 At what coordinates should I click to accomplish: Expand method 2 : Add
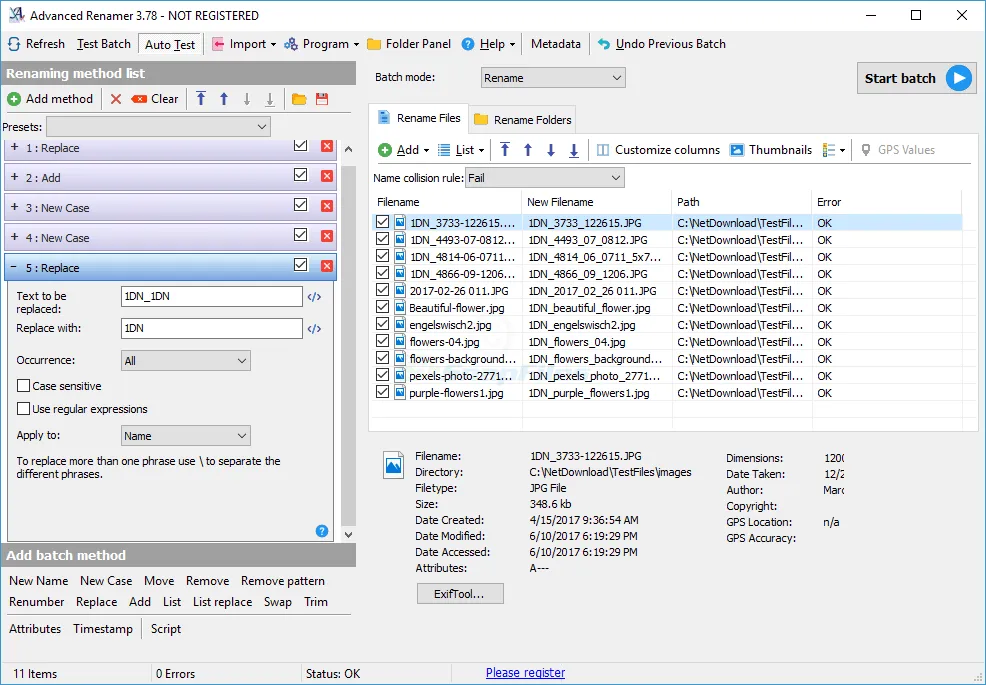pyautogui.click(x=14, y=177)
